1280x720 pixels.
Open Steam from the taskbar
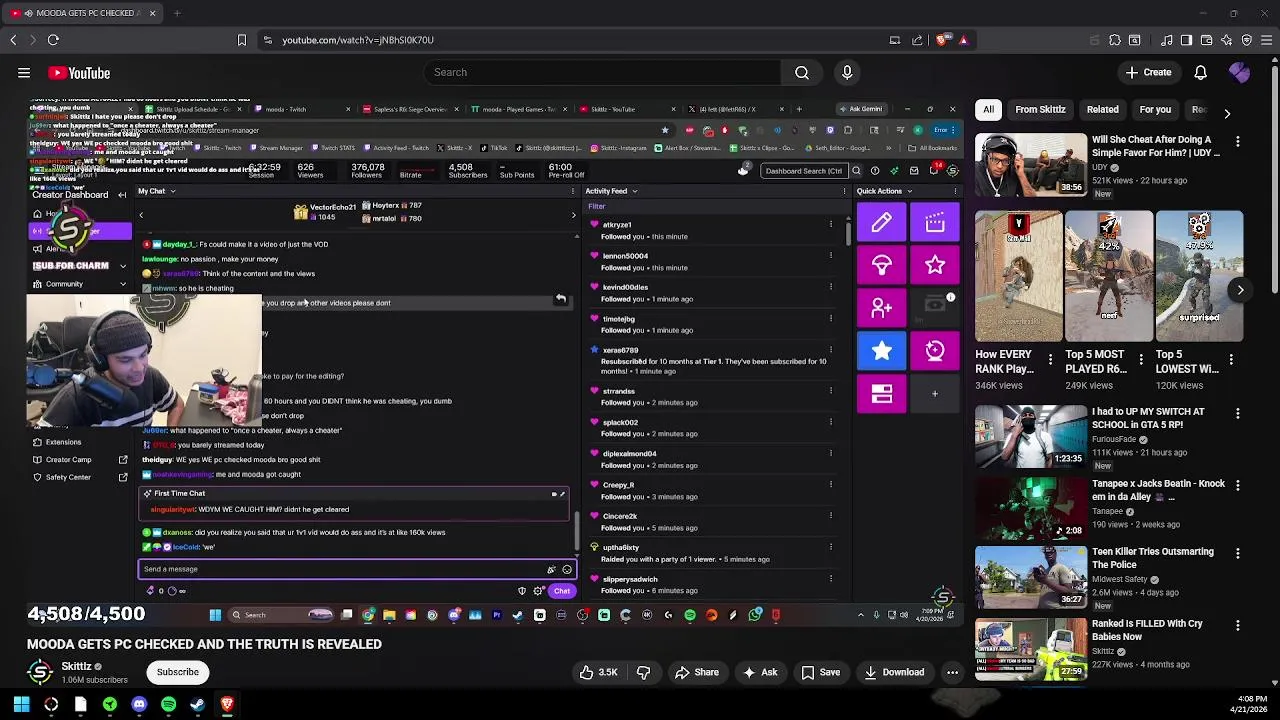click(x=197, y=704)
